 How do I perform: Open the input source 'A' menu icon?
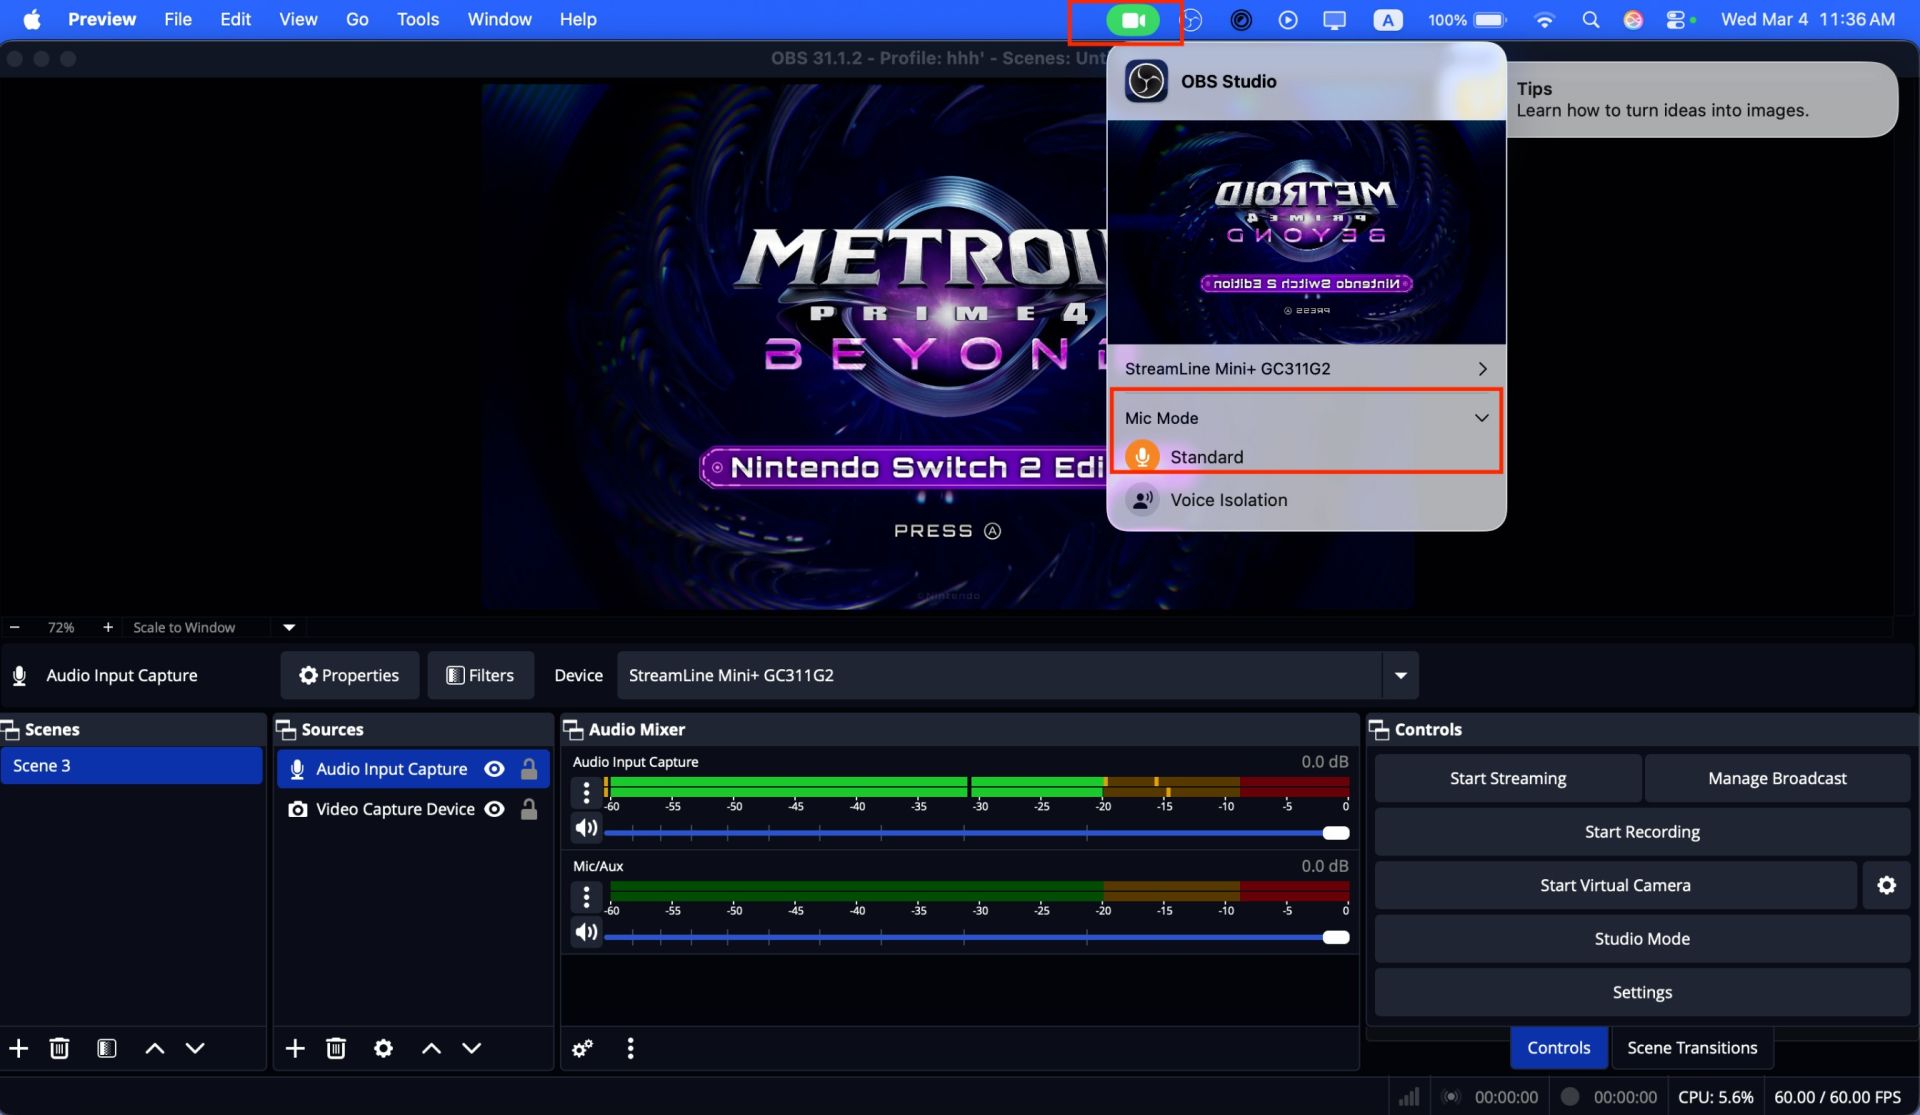[x=1387, y=20]
